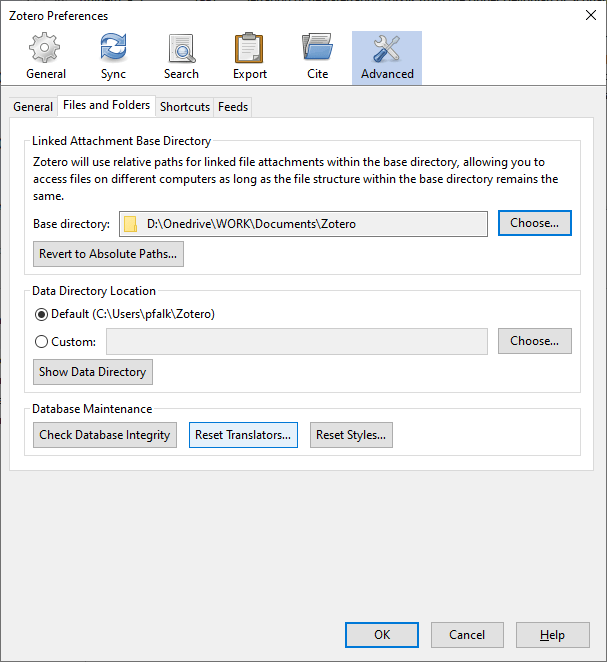Image resolution: width=607 pixels, height=662 pixels.
Task: Click Show Data Directory button
Action: pyautogui.click(x=93, y=372)
